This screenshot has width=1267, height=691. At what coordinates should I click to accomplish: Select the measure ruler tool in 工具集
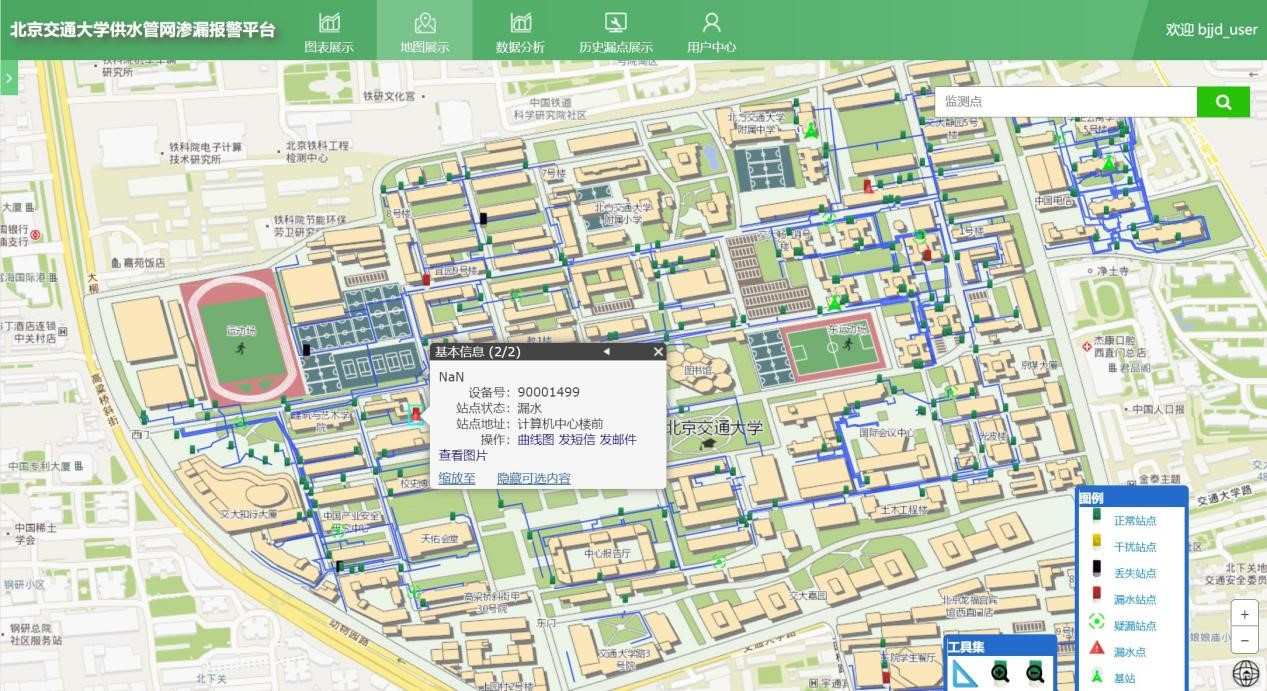pos(966,674)
